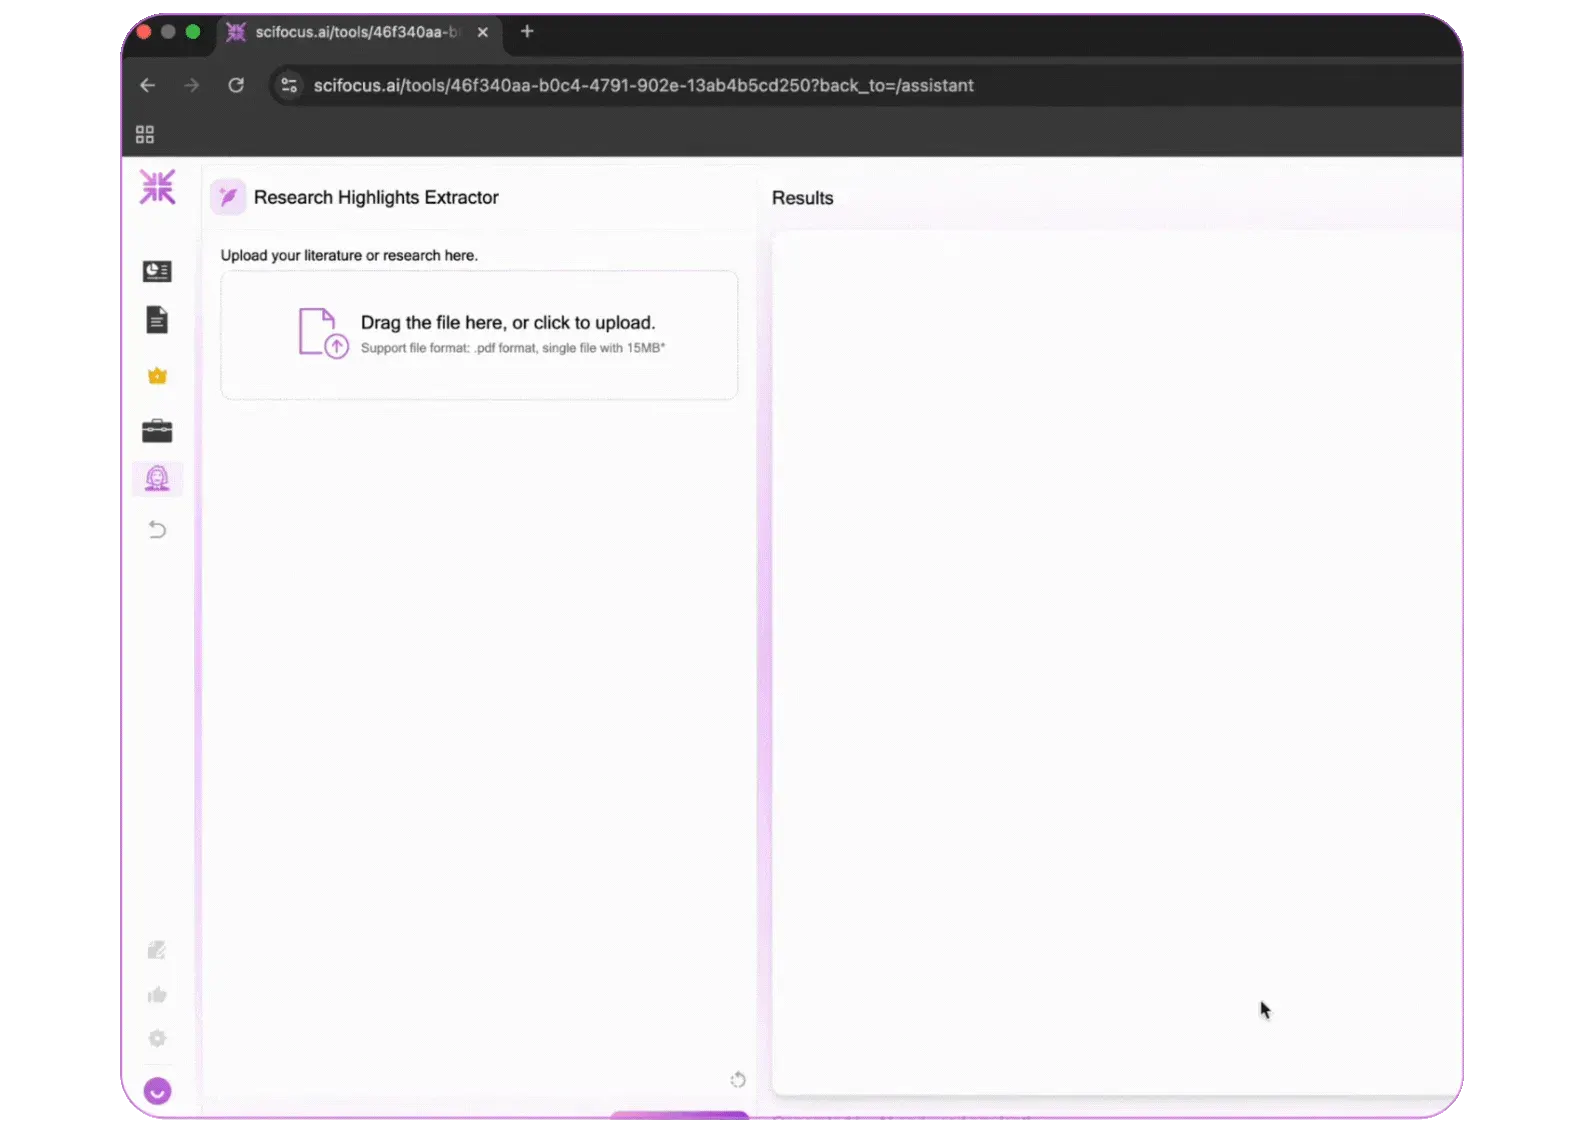The width and height of the screenshot is (1584, 1132).
Task: Click the site info icon in the address bar
Action: [289, 86]
